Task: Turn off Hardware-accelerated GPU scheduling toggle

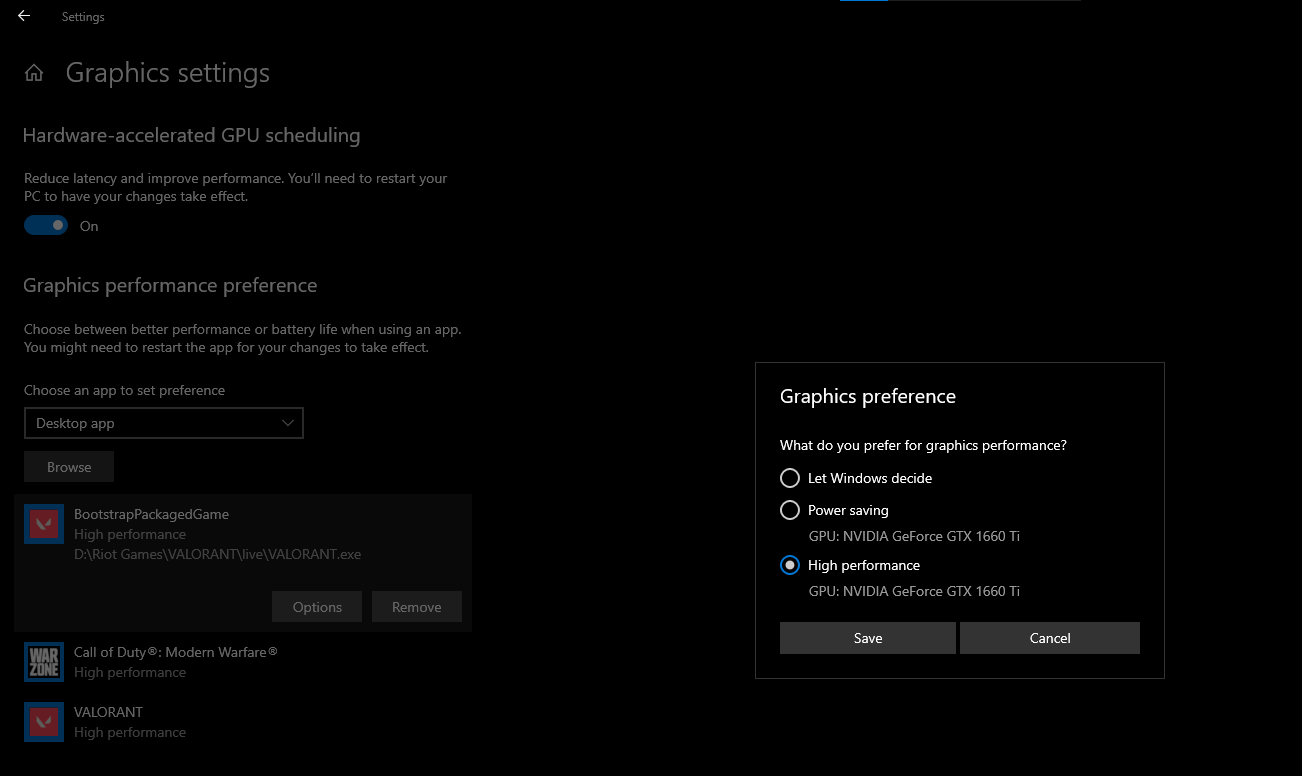Action: tap(46, 225)
